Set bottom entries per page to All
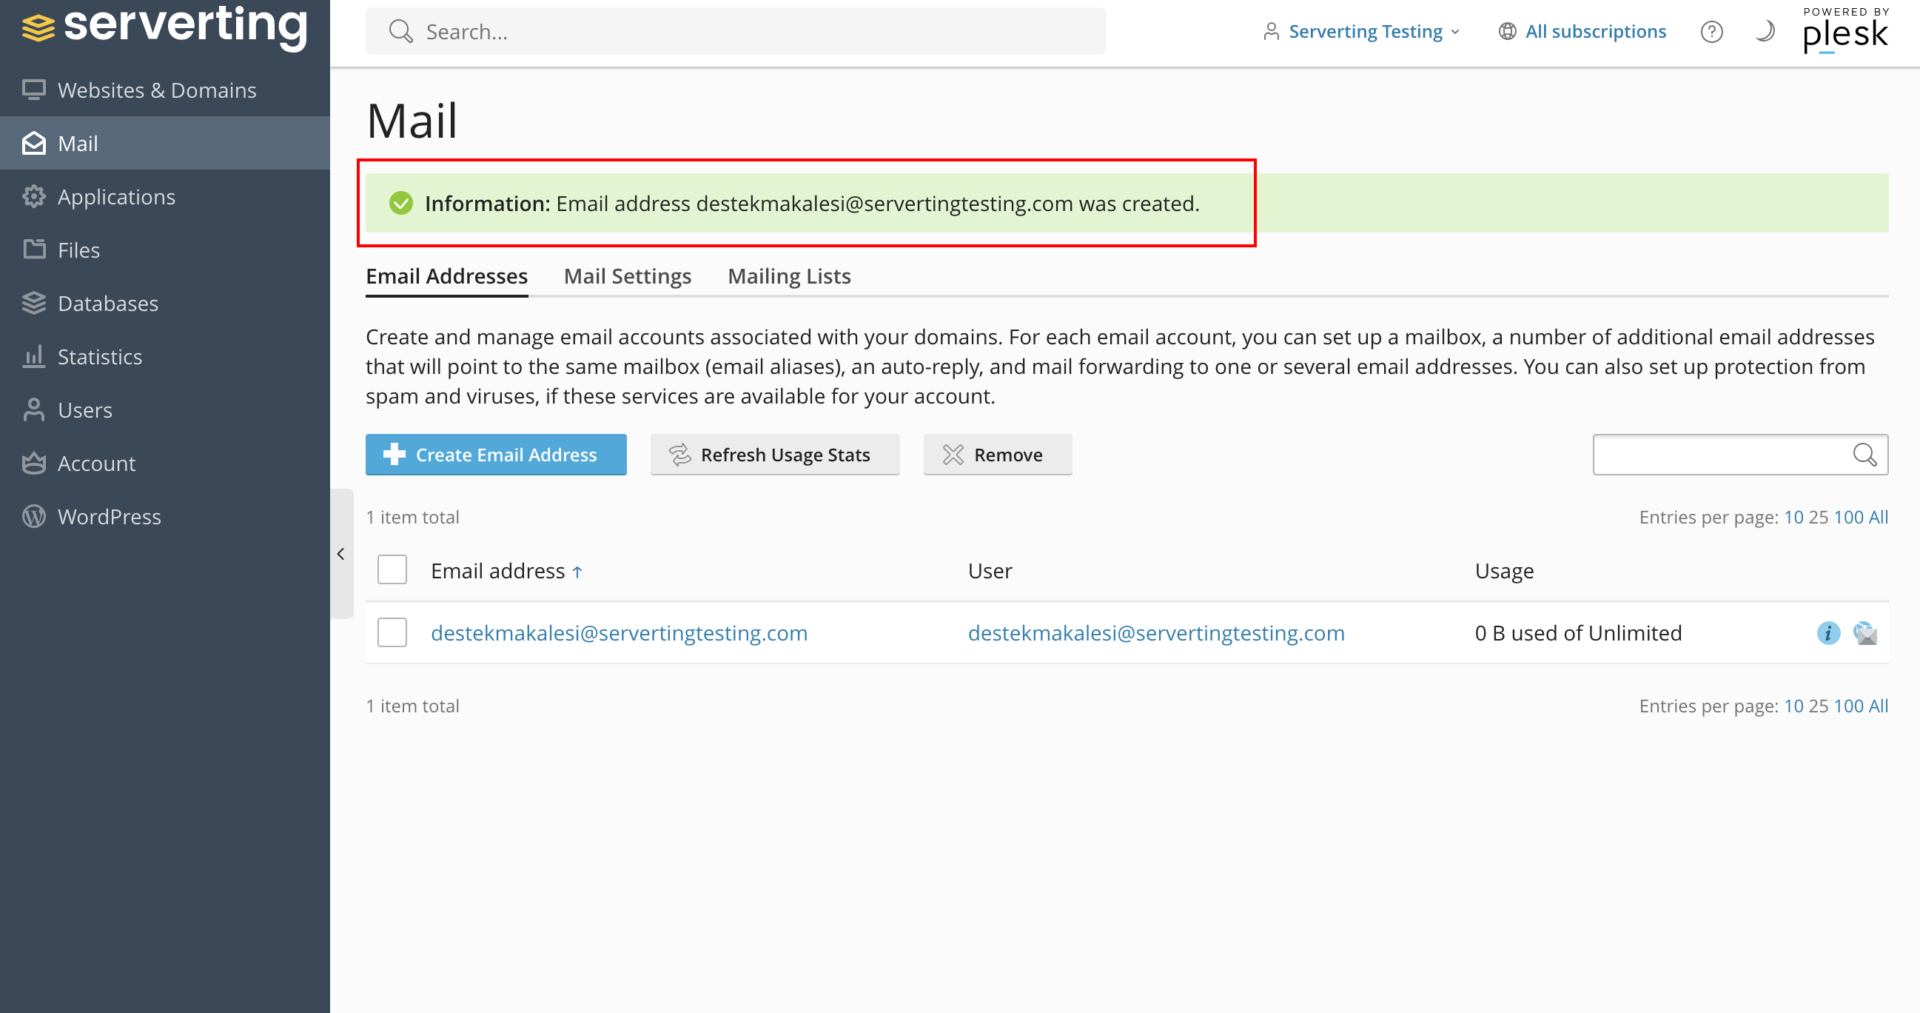1920x1013 pixels. (1879, 706)
